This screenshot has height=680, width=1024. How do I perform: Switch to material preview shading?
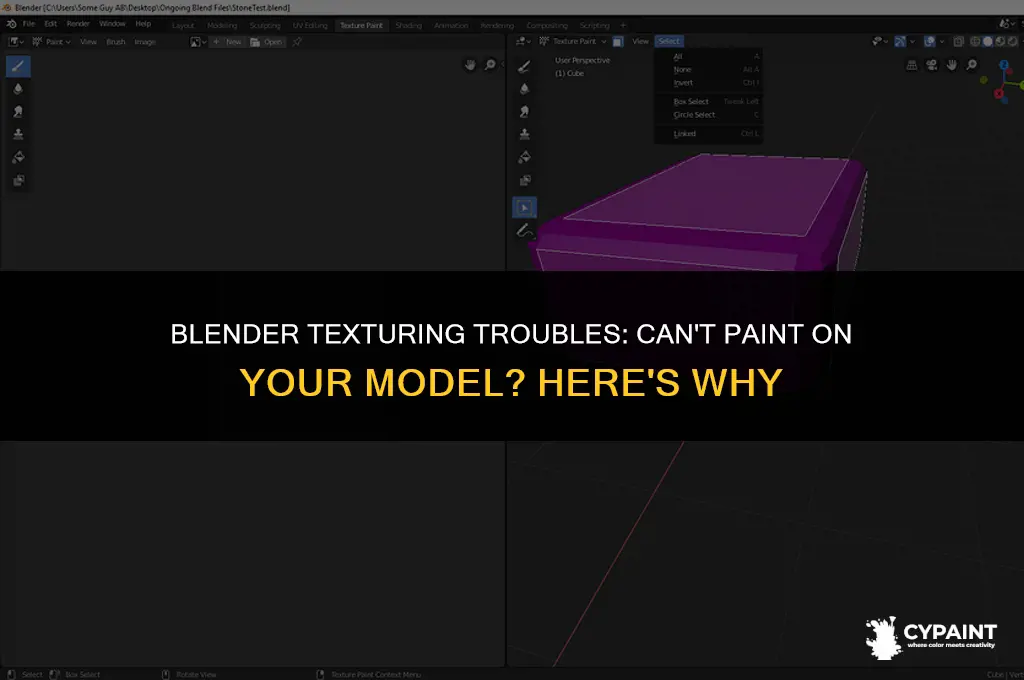[1000, 41]
